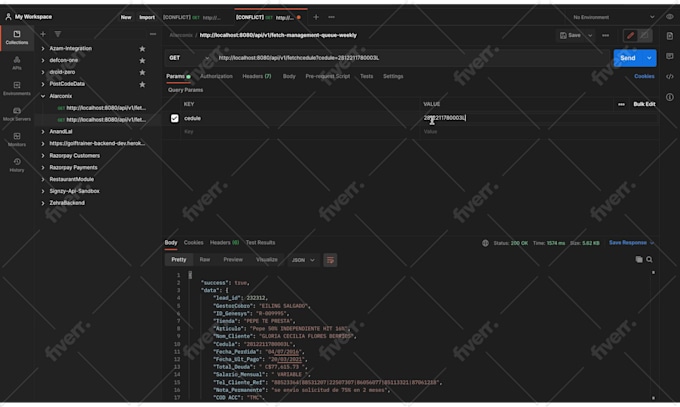Open the code snippet icon in right sidebar
Image resolution: width=680 pixels, height=407 pixels.
point(670,76)
